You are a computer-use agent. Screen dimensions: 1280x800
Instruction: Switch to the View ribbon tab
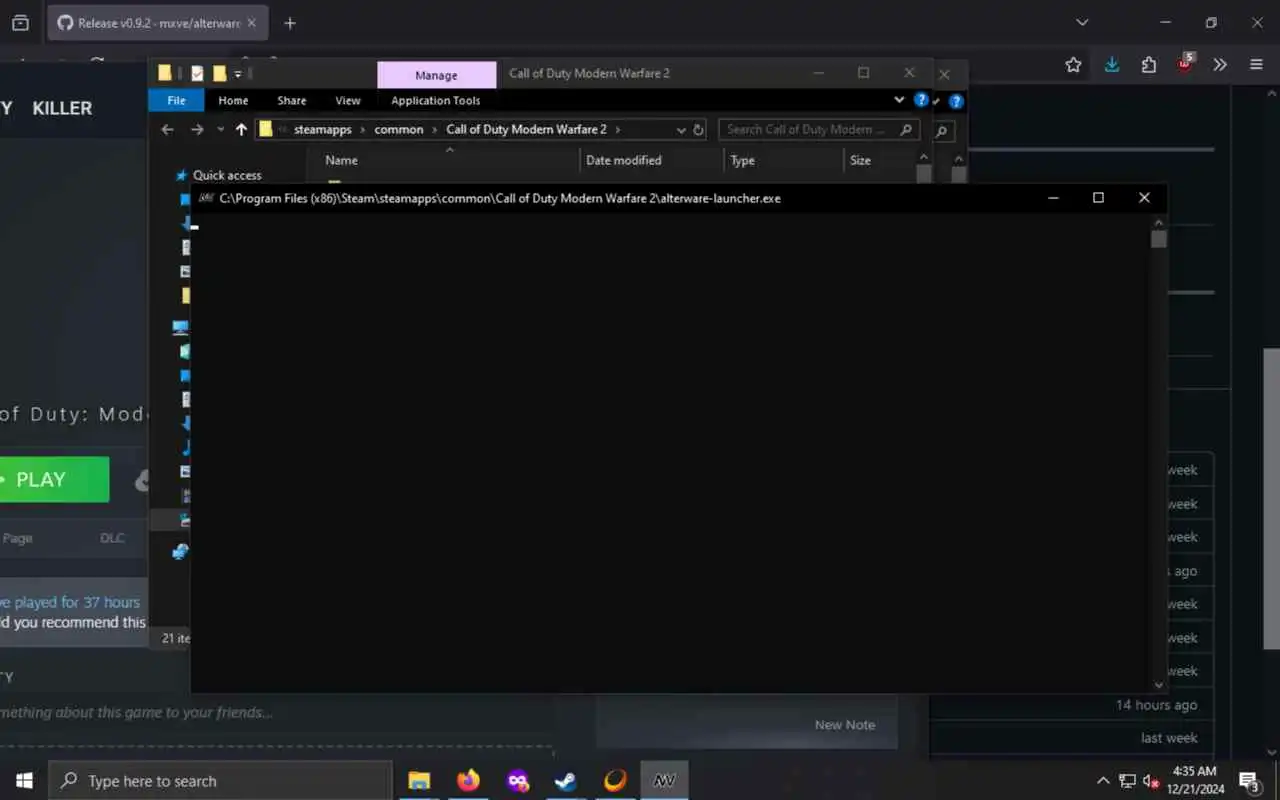(x=348, y=100)
